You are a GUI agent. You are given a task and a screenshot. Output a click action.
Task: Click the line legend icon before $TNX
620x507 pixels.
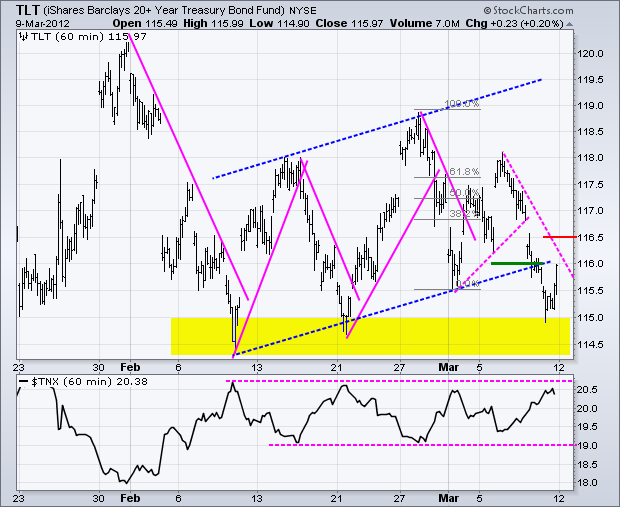coord(24,382)
